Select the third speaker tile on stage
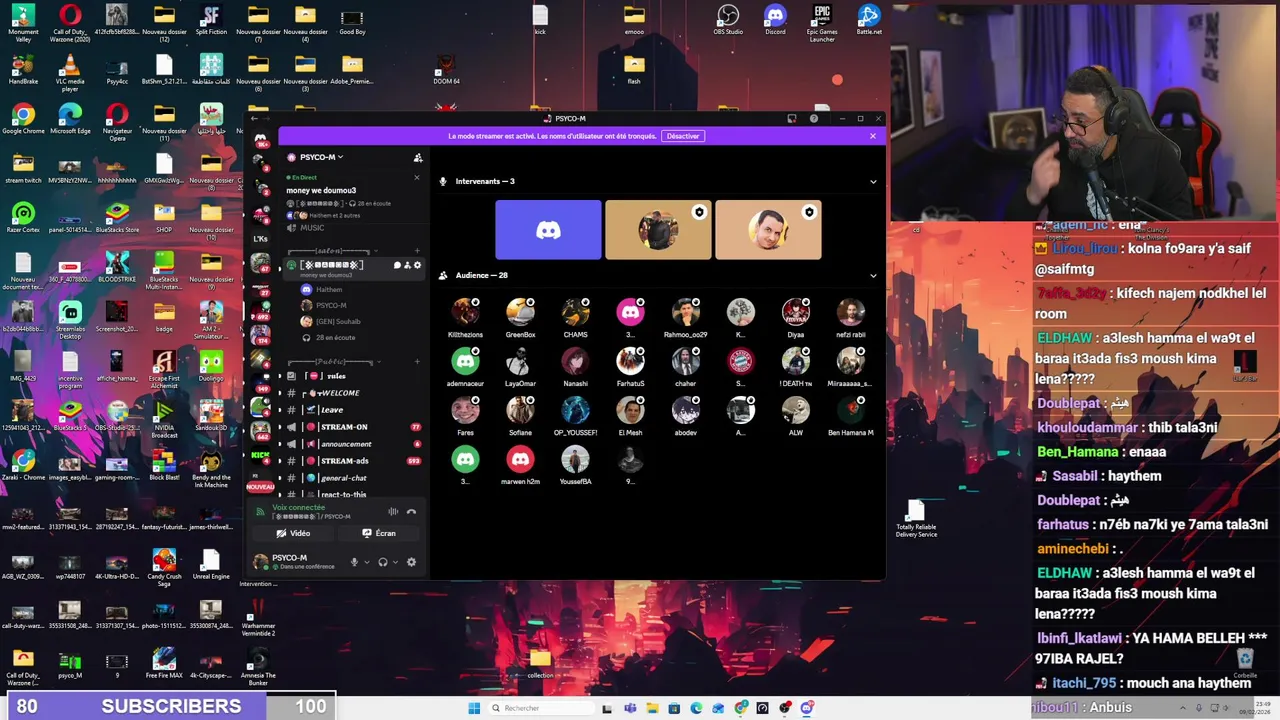This screenshot has width=1280, height=720. 768,230
